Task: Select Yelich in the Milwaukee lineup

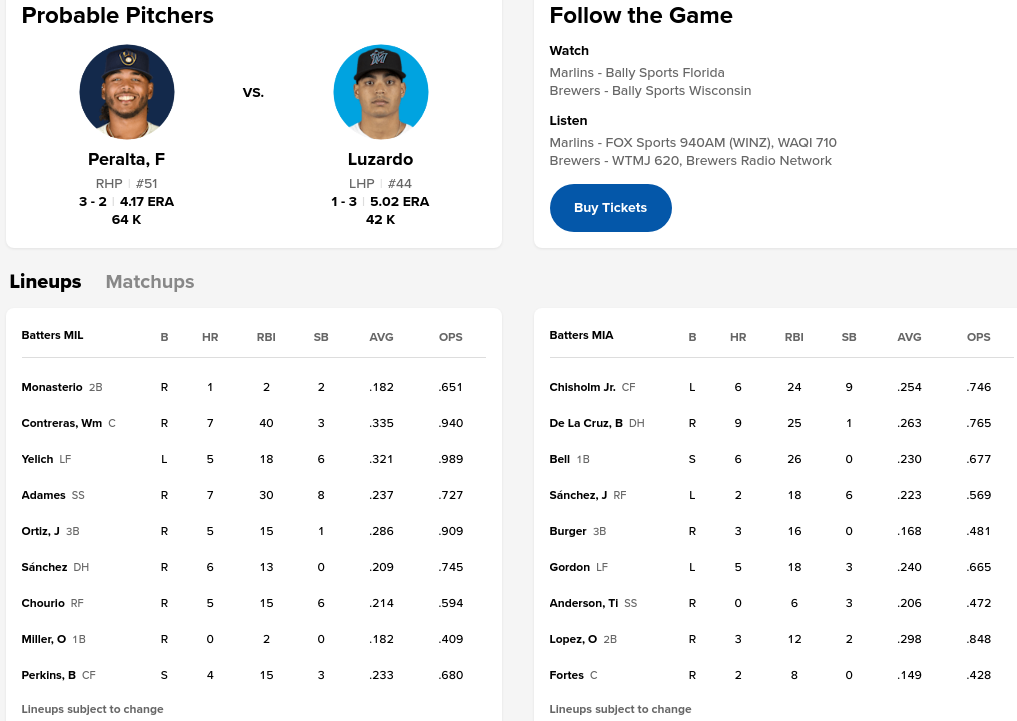Action: point(37,459)
